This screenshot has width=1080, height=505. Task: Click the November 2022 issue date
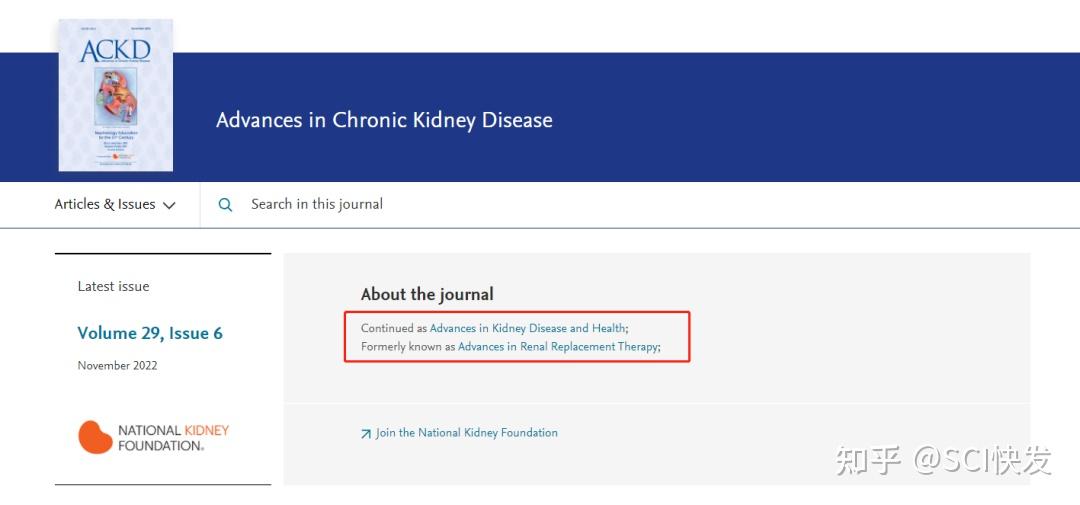point(117,365)
